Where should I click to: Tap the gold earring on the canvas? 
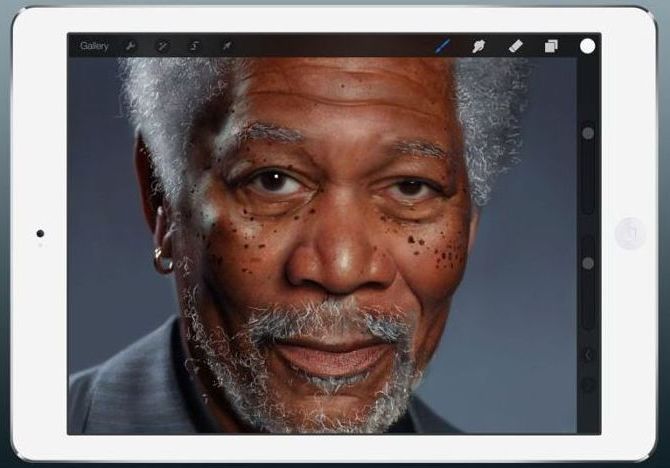point(162,262)
